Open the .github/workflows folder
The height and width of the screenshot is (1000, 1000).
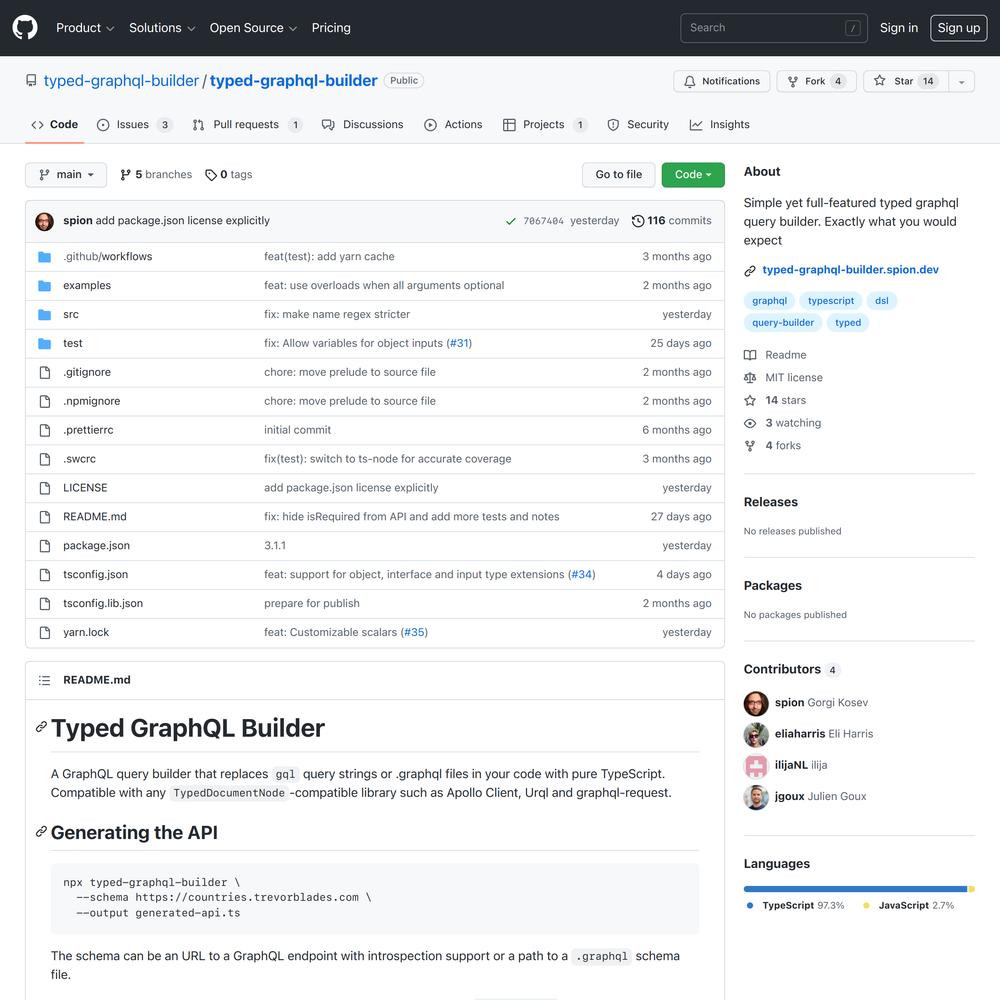[x=107, y=256]
